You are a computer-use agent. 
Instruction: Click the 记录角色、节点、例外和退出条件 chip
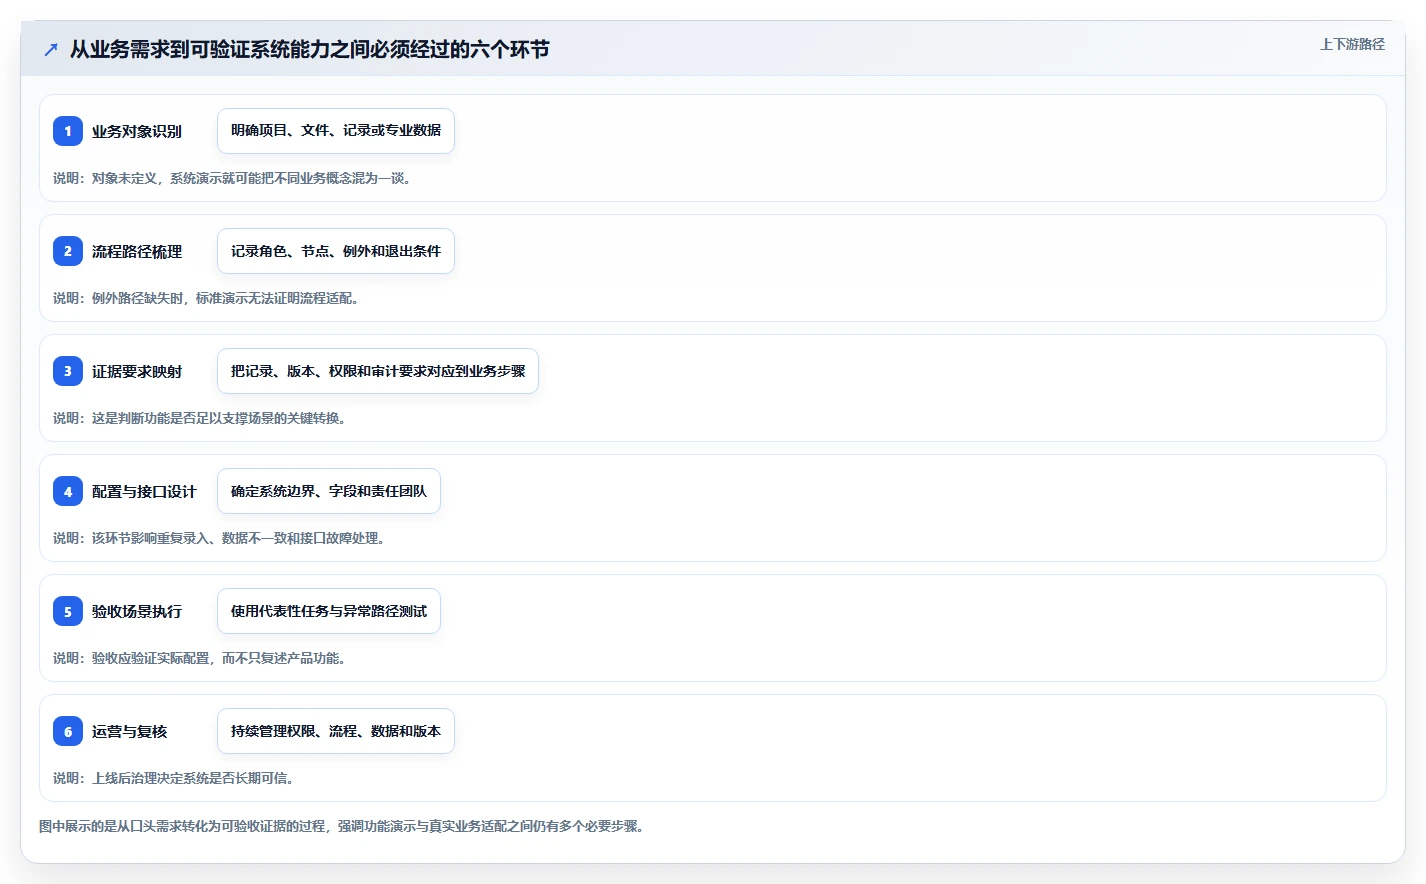click(336, 251)
